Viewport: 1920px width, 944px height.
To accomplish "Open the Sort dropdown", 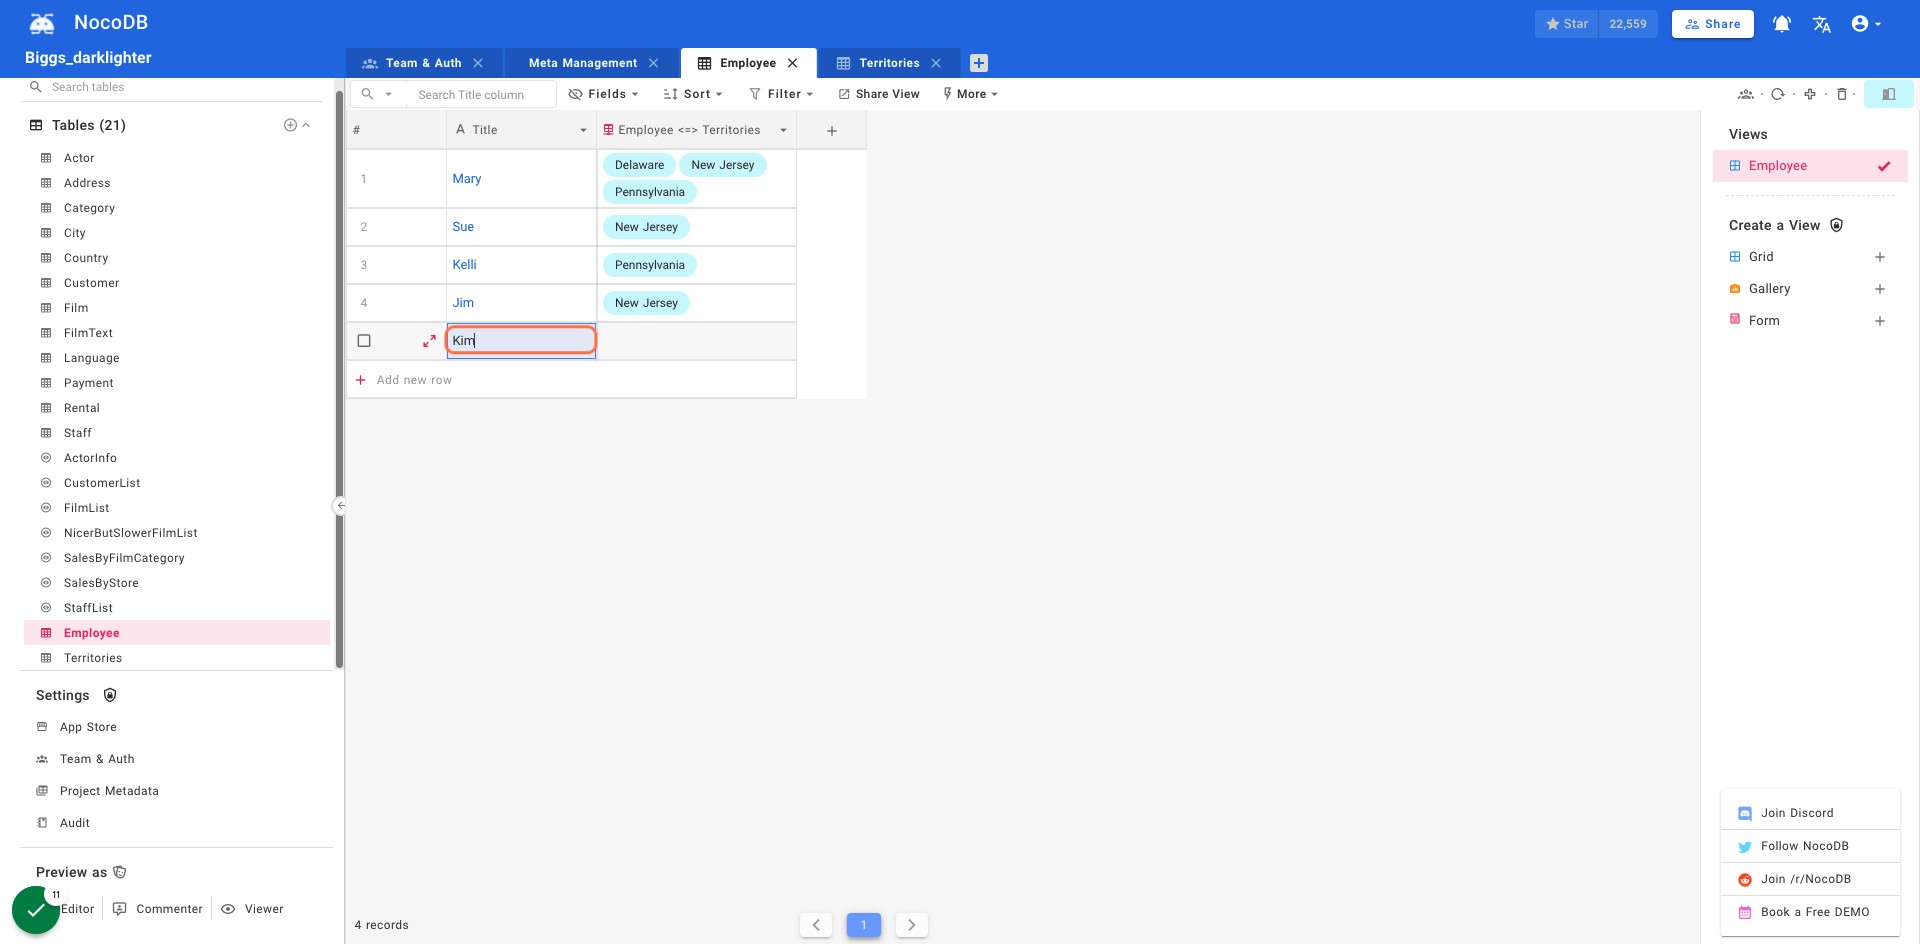I will [x=692, y=94].
